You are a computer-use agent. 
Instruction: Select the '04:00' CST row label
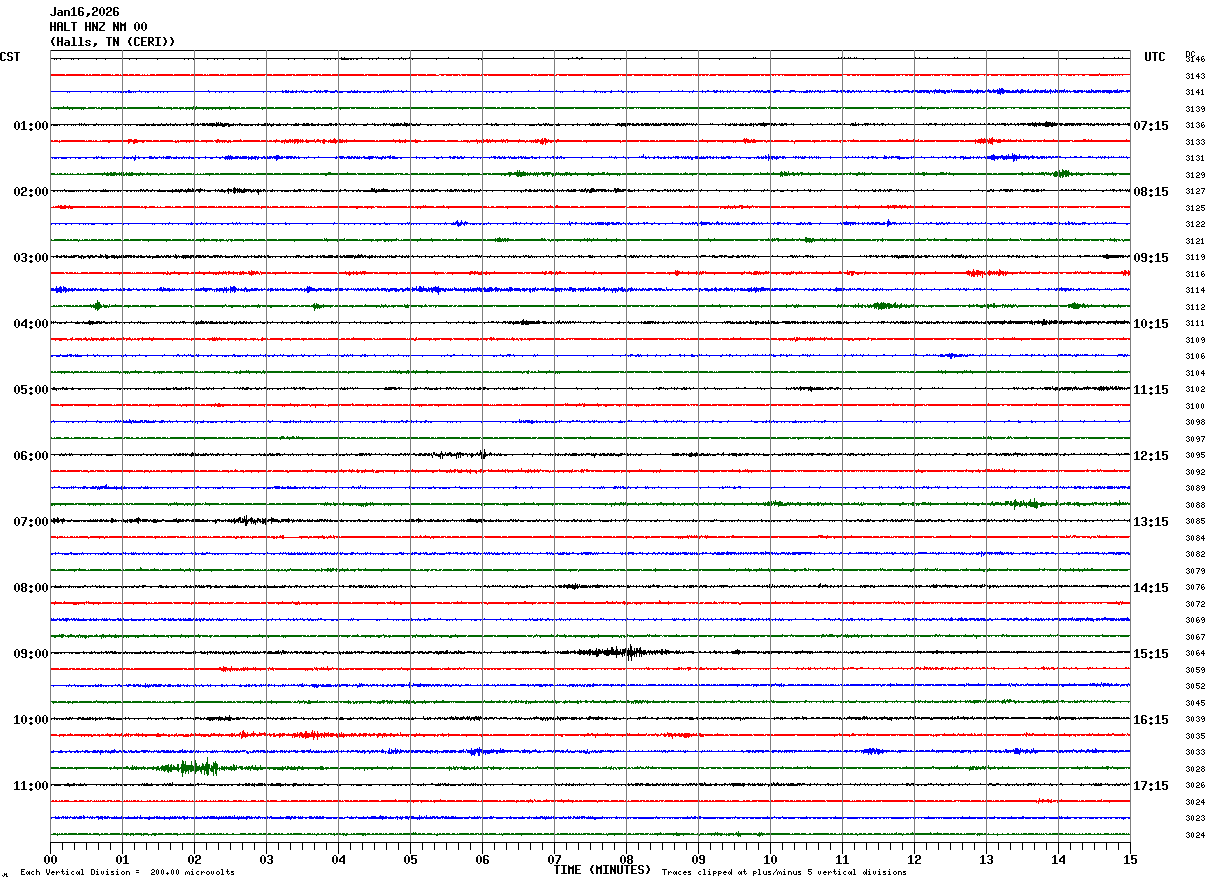tap(31, 324)
